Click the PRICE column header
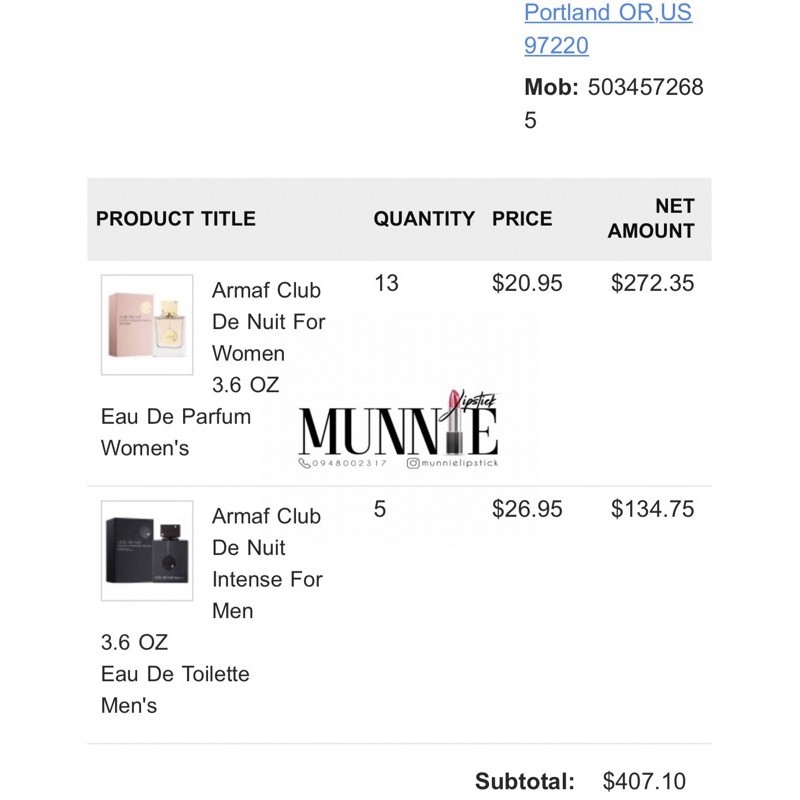 click(522, 219)
